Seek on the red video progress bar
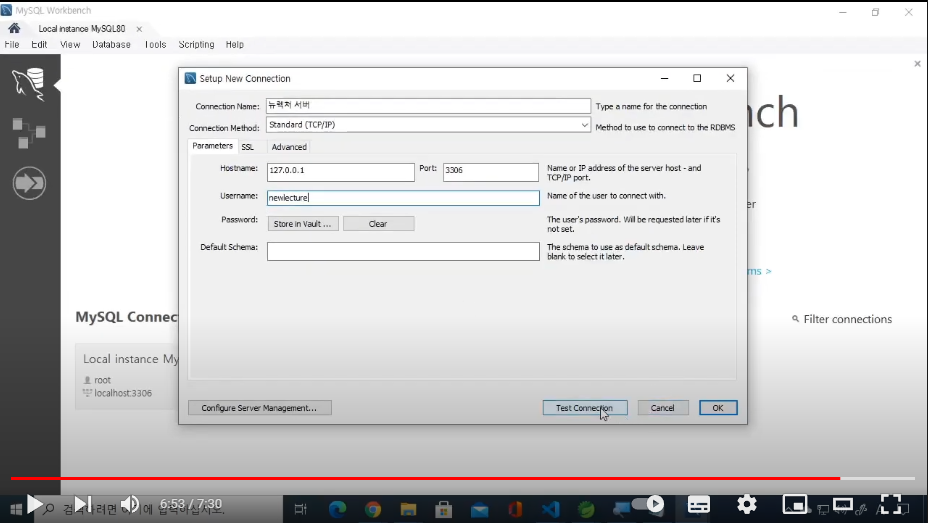928x523 pixels. tap(463, 478)
